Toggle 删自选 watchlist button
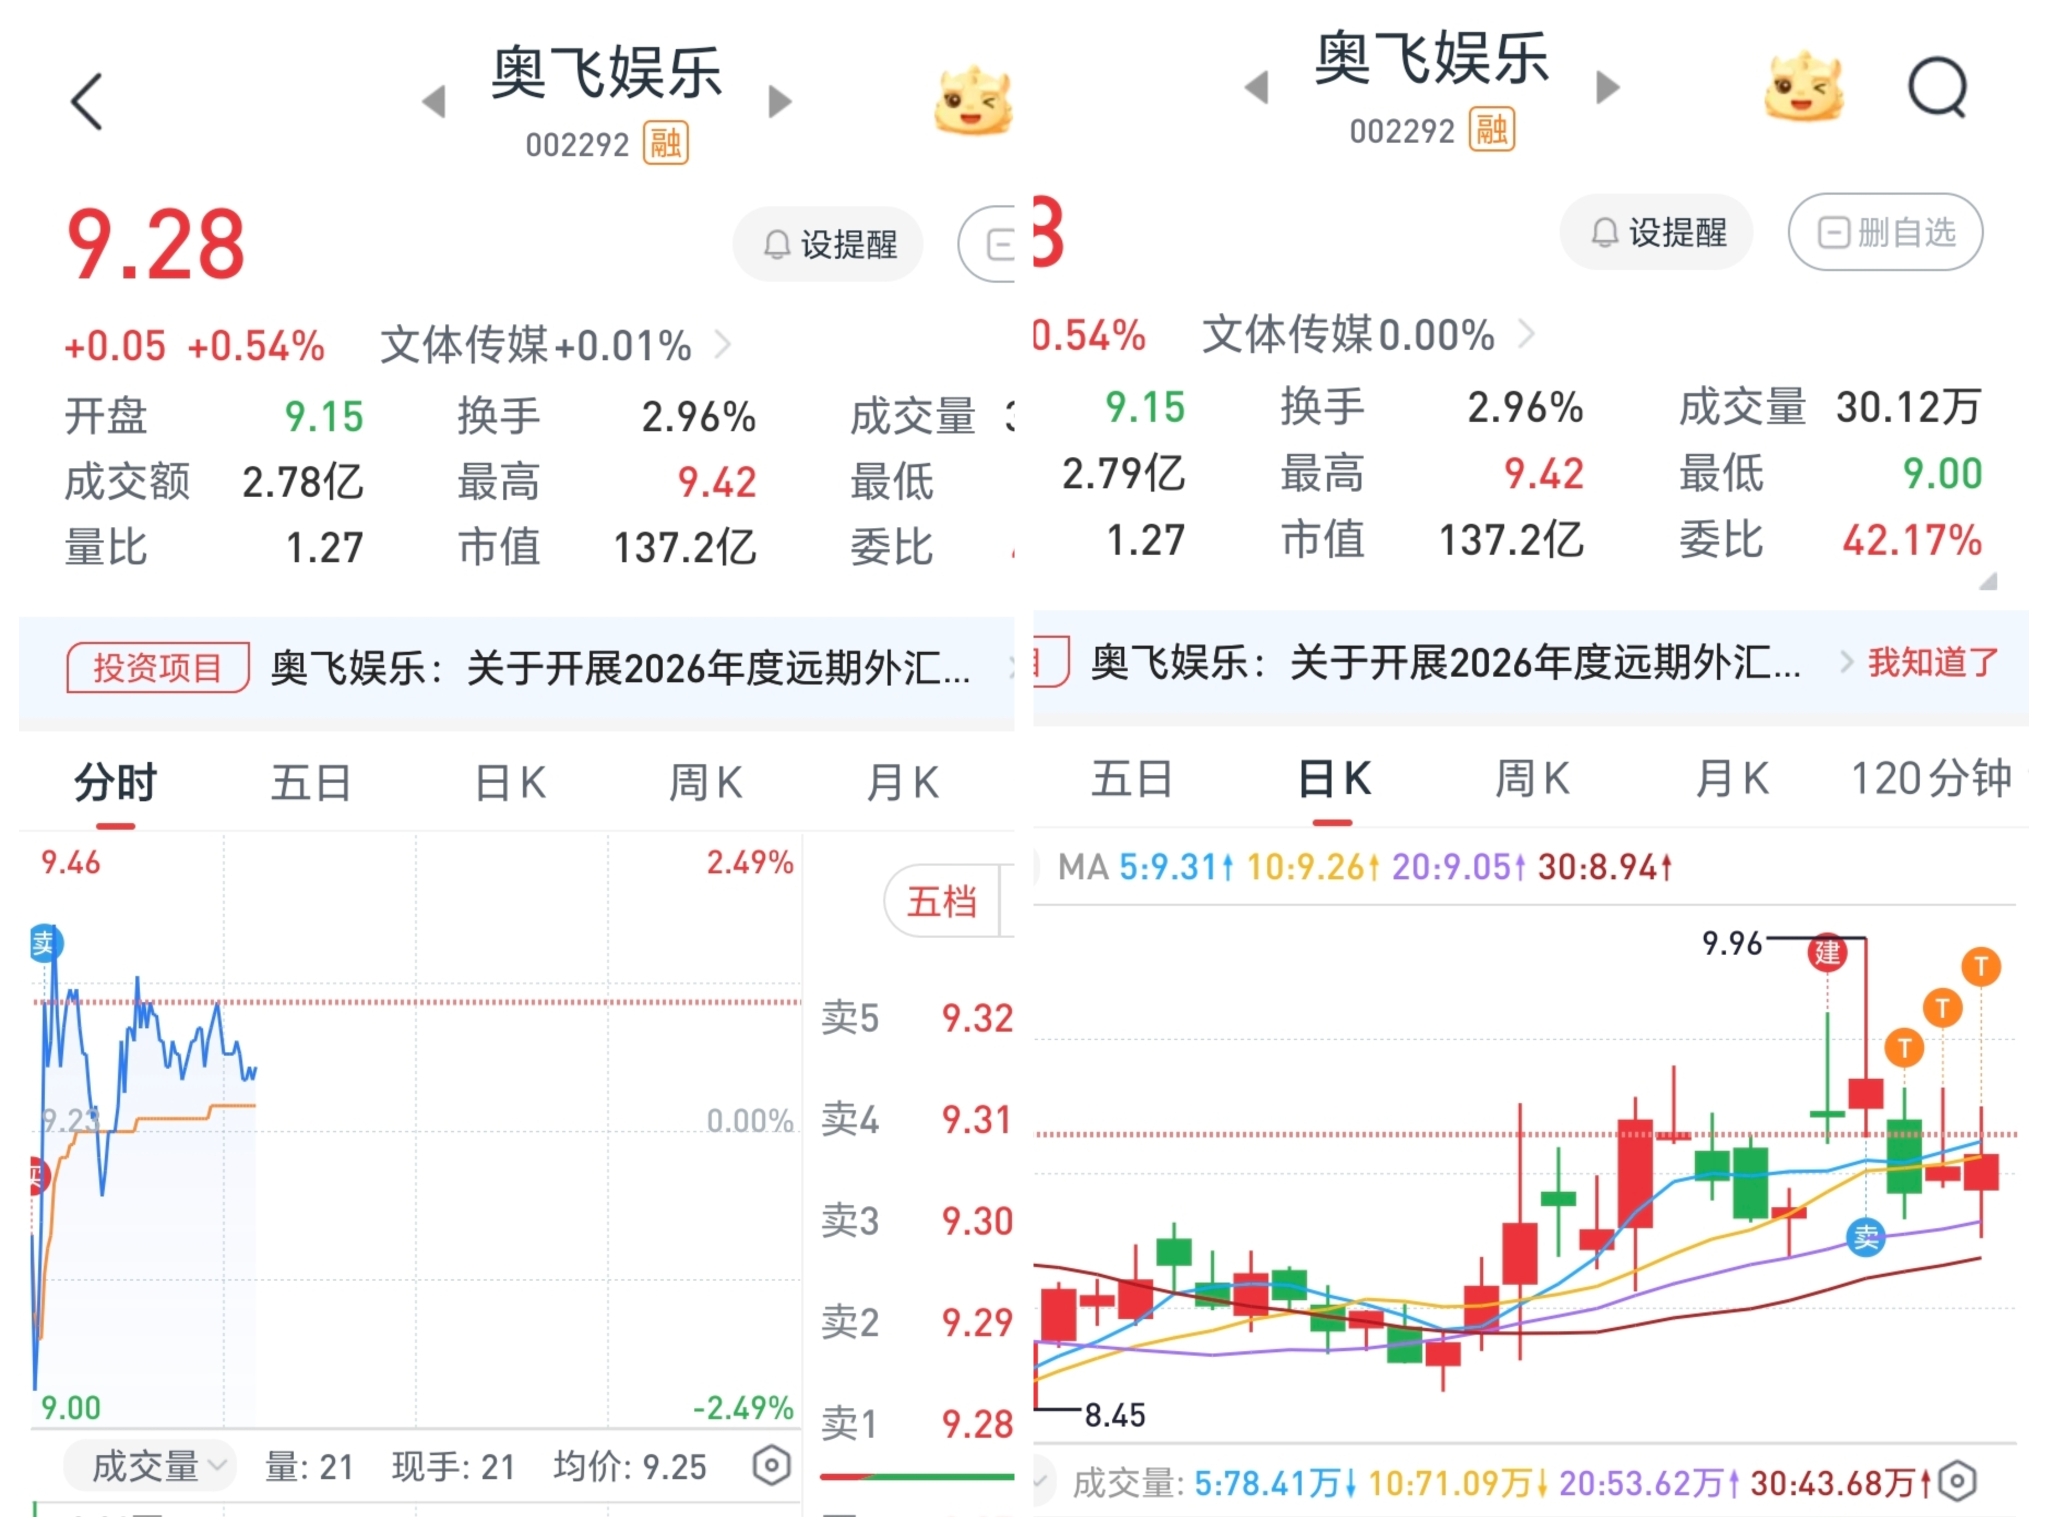2048x1536 pixels. pyautogui.click(x=1885, y=233)
